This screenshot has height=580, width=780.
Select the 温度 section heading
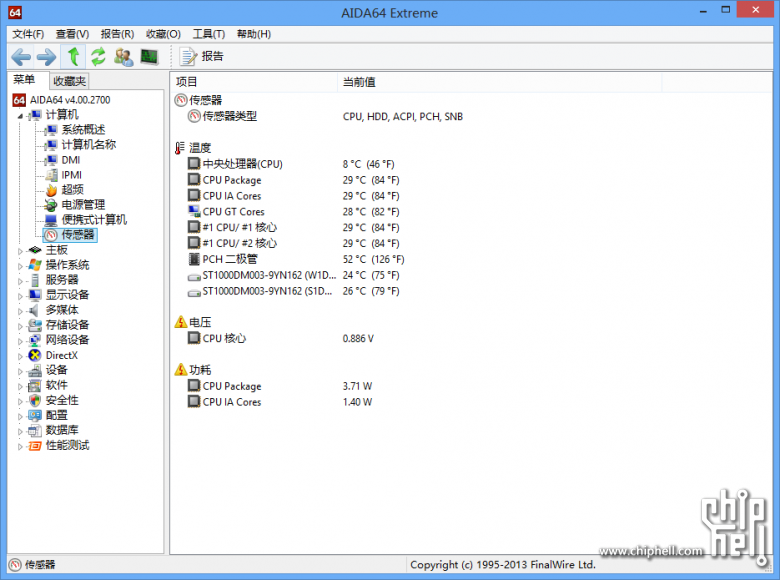(200, 148)
